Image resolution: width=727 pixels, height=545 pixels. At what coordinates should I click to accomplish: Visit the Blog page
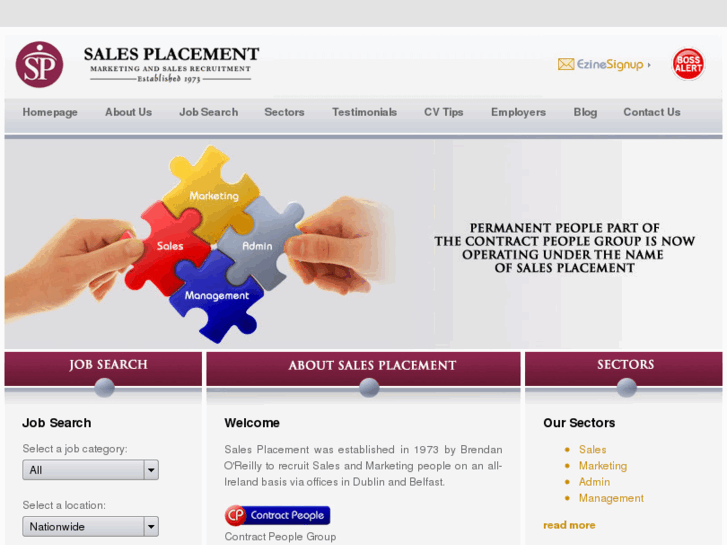pyautogui.click(x=585, y=112)
